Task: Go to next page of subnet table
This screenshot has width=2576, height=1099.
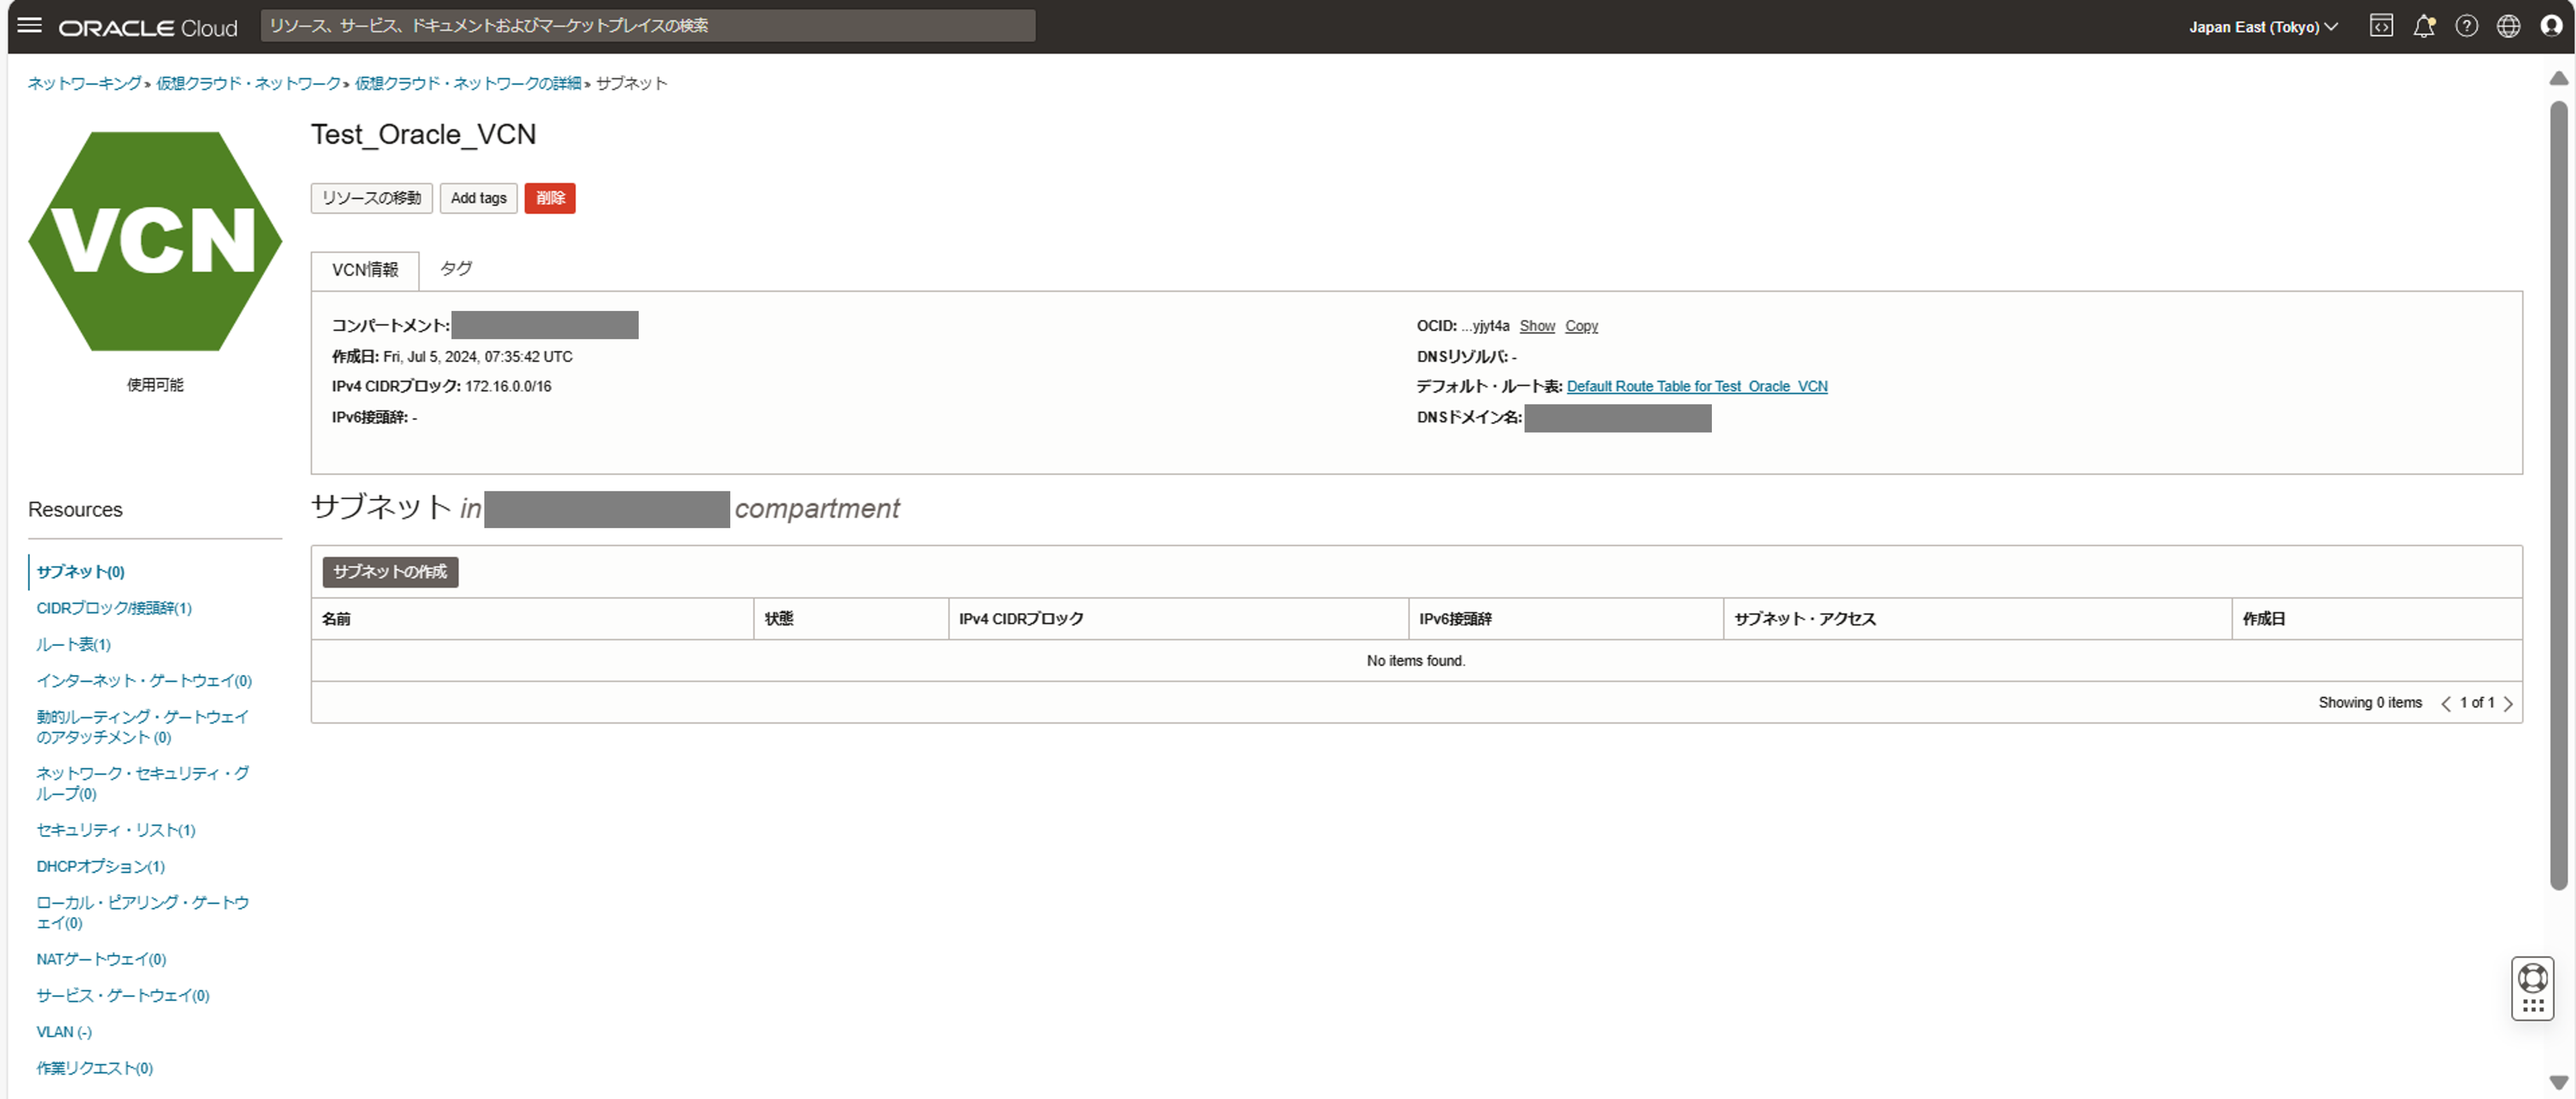Action: [x=2508, y=703]
